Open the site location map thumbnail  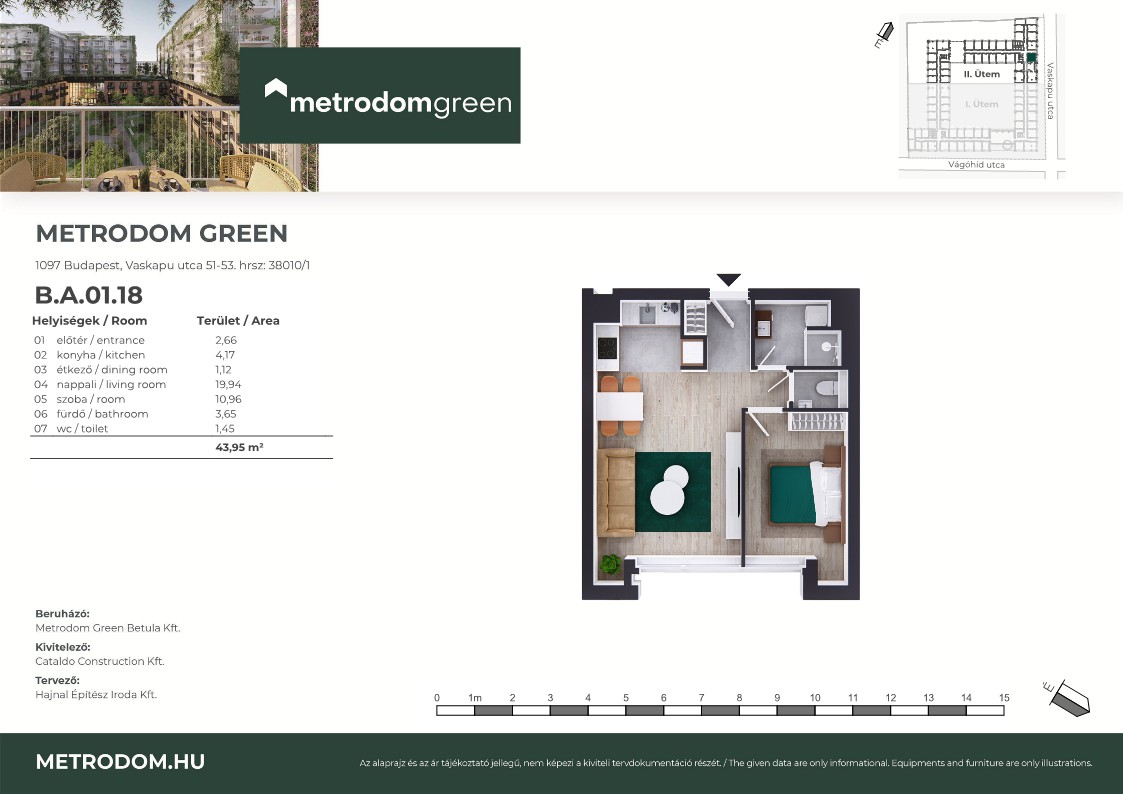pos(981,95)
